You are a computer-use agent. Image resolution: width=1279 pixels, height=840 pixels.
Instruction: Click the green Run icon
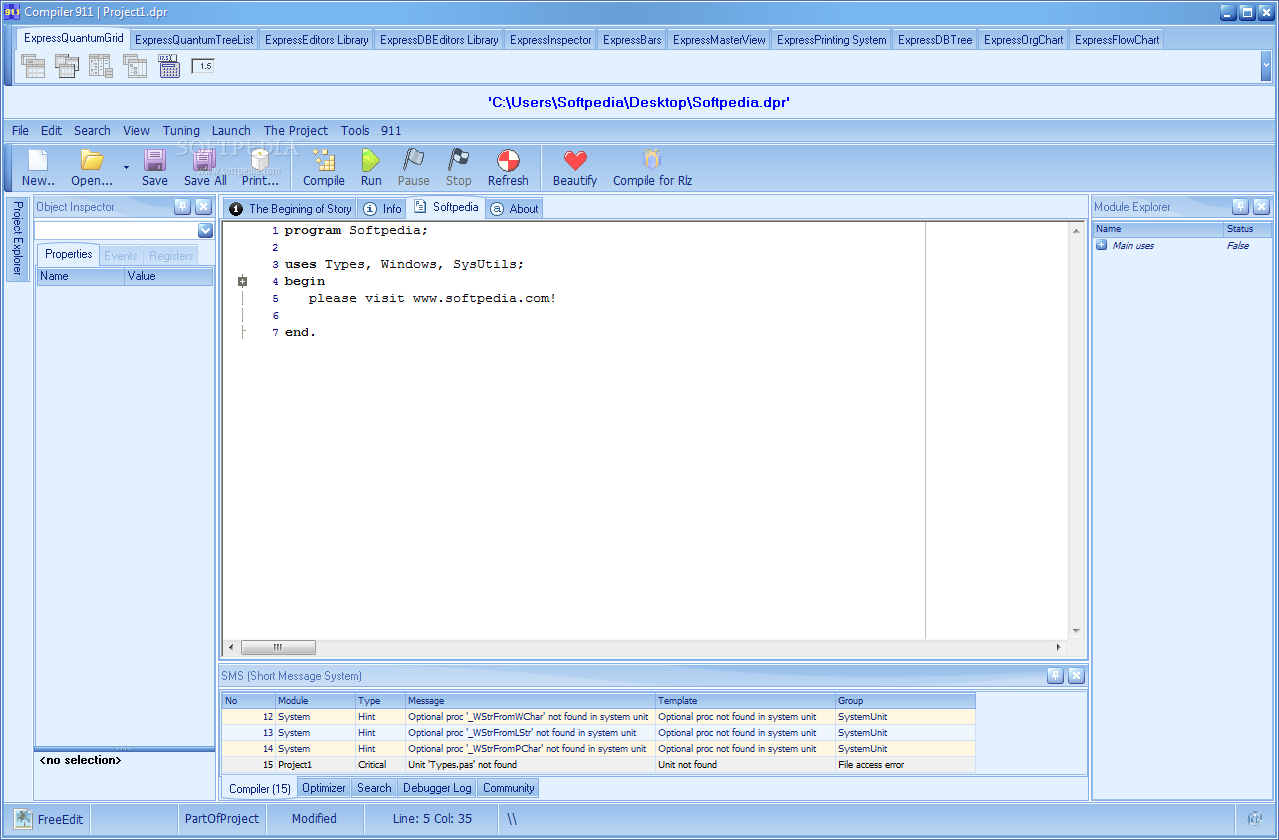point(371,160)
